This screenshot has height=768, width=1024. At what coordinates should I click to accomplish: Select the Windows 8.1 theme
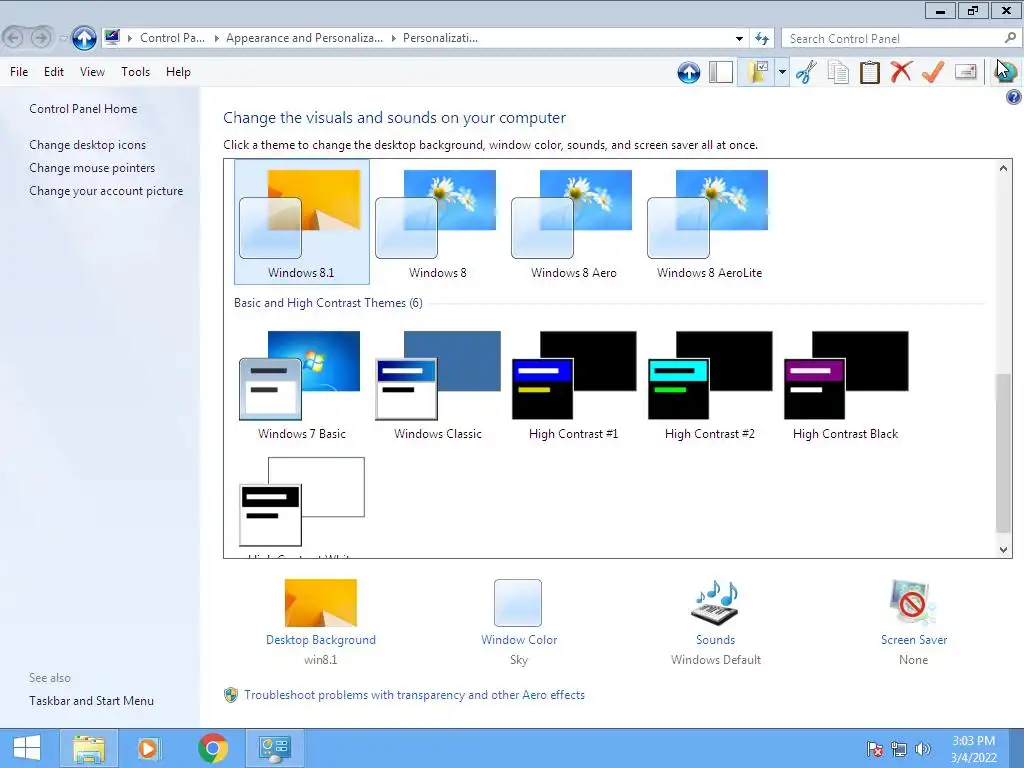pos(302,222)
